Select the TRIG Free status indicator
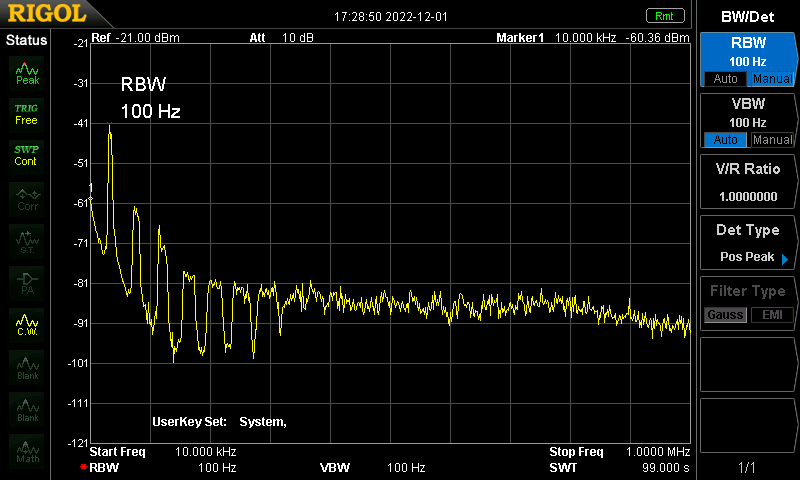 tap(27, 115)
